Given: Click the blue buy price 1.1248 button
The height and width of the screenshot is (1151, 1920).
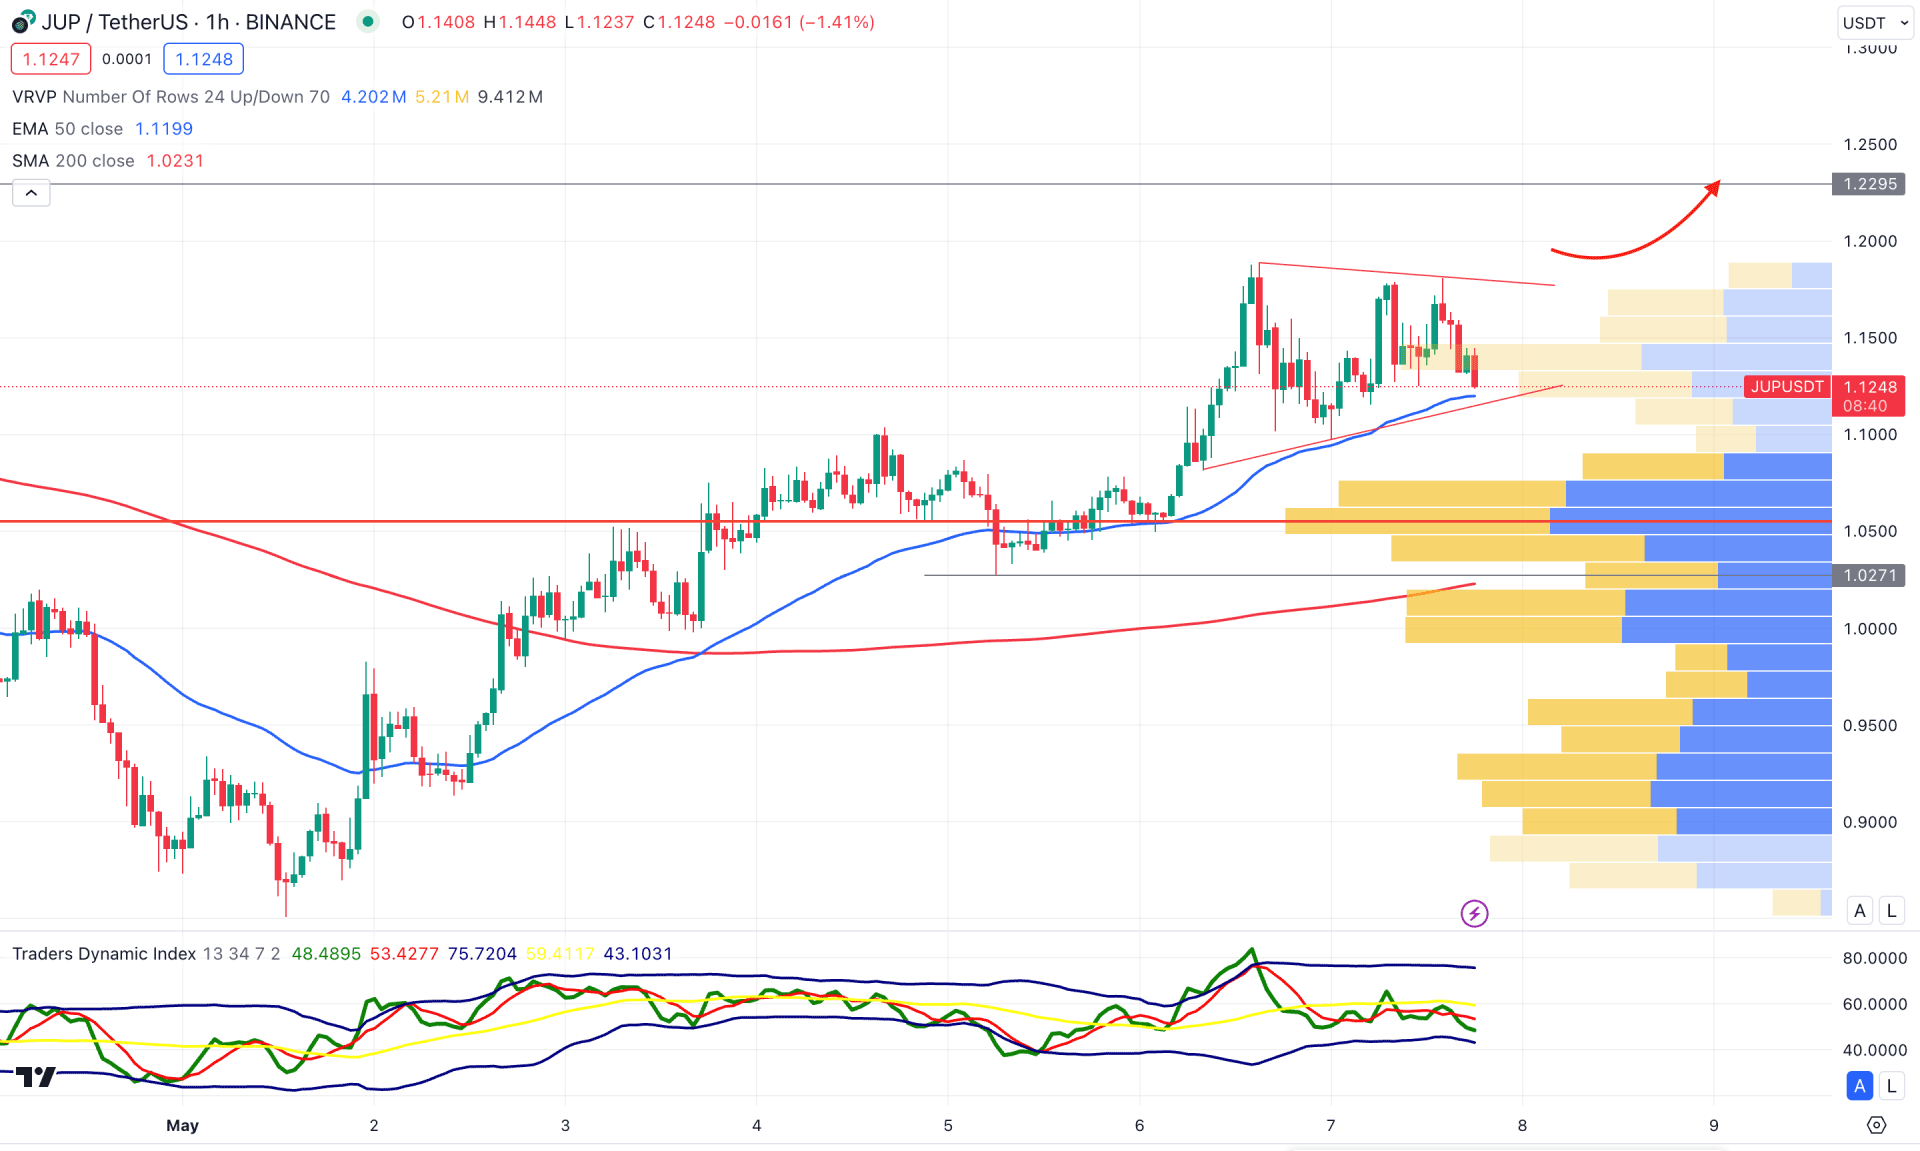Looking at the screenshot, I should (204, 59).
